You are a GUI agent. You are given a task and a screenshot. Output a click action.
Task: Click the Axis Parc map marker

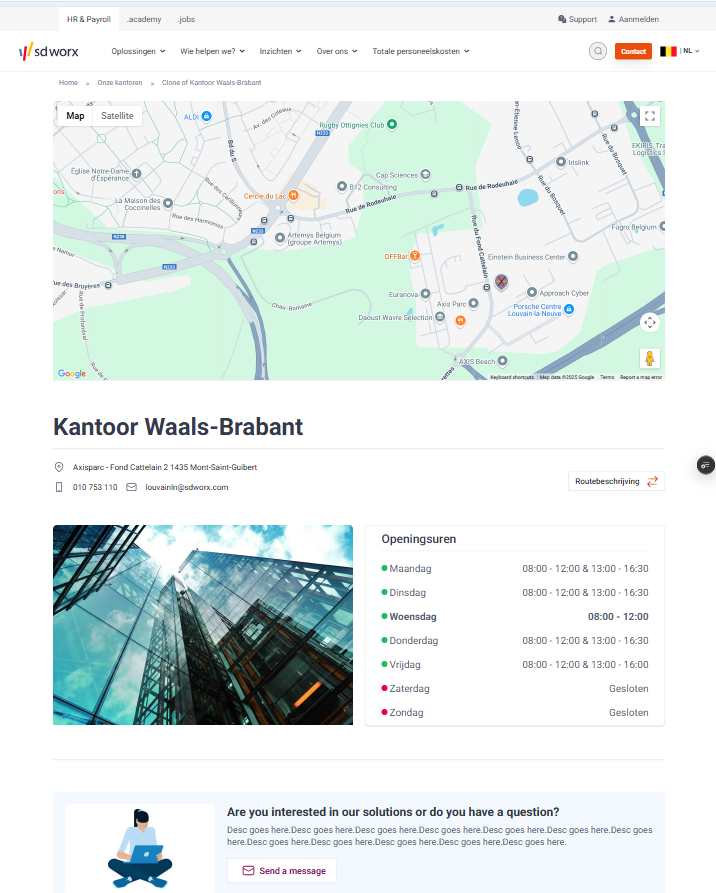[x=473, y=304]
